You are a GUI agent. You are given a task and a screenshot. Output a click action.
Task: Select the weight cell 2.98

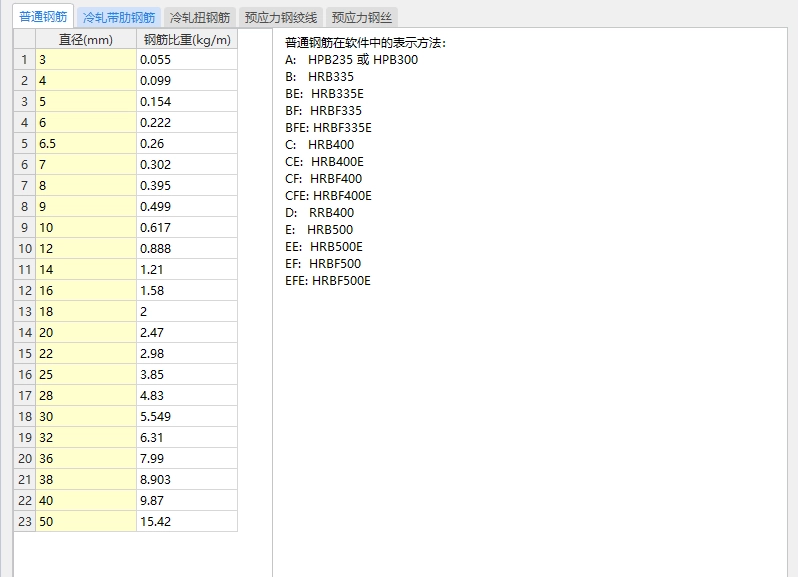pos(187,353)
